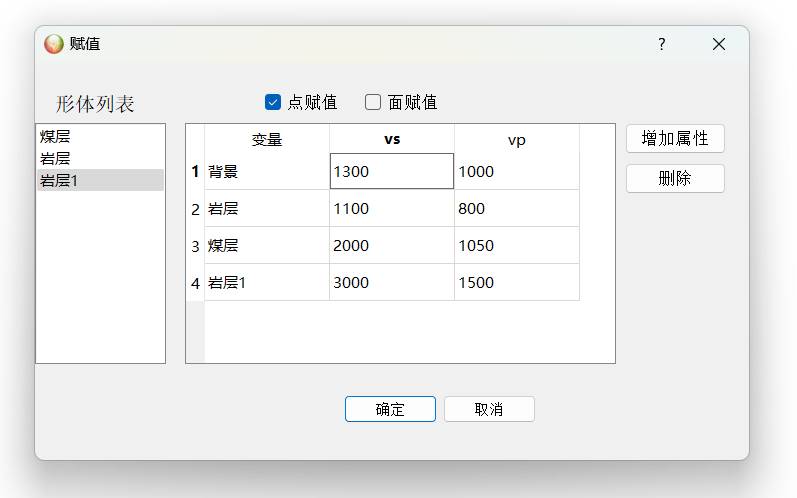The width and height of the screenshot is (797, 498).
Task: Cancel the dialog with 取消
Action: tap(489, 409)
